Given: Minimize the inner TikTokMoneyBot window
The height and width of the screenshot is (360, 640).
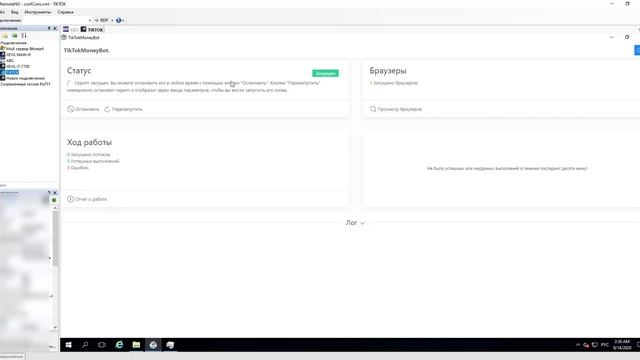Looking at the screenshot, I should click(611, 37).
